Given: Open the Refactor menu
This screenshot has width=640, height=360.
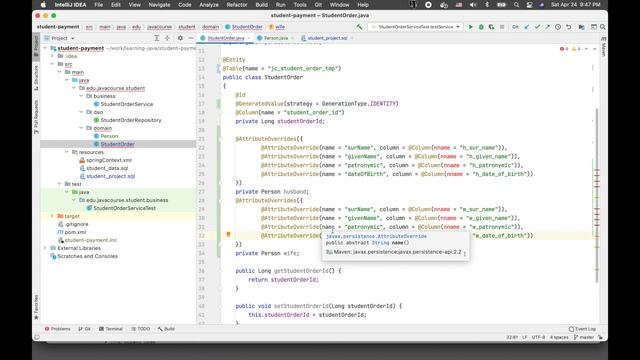Looking at the screenshot, I should (237, 5).
